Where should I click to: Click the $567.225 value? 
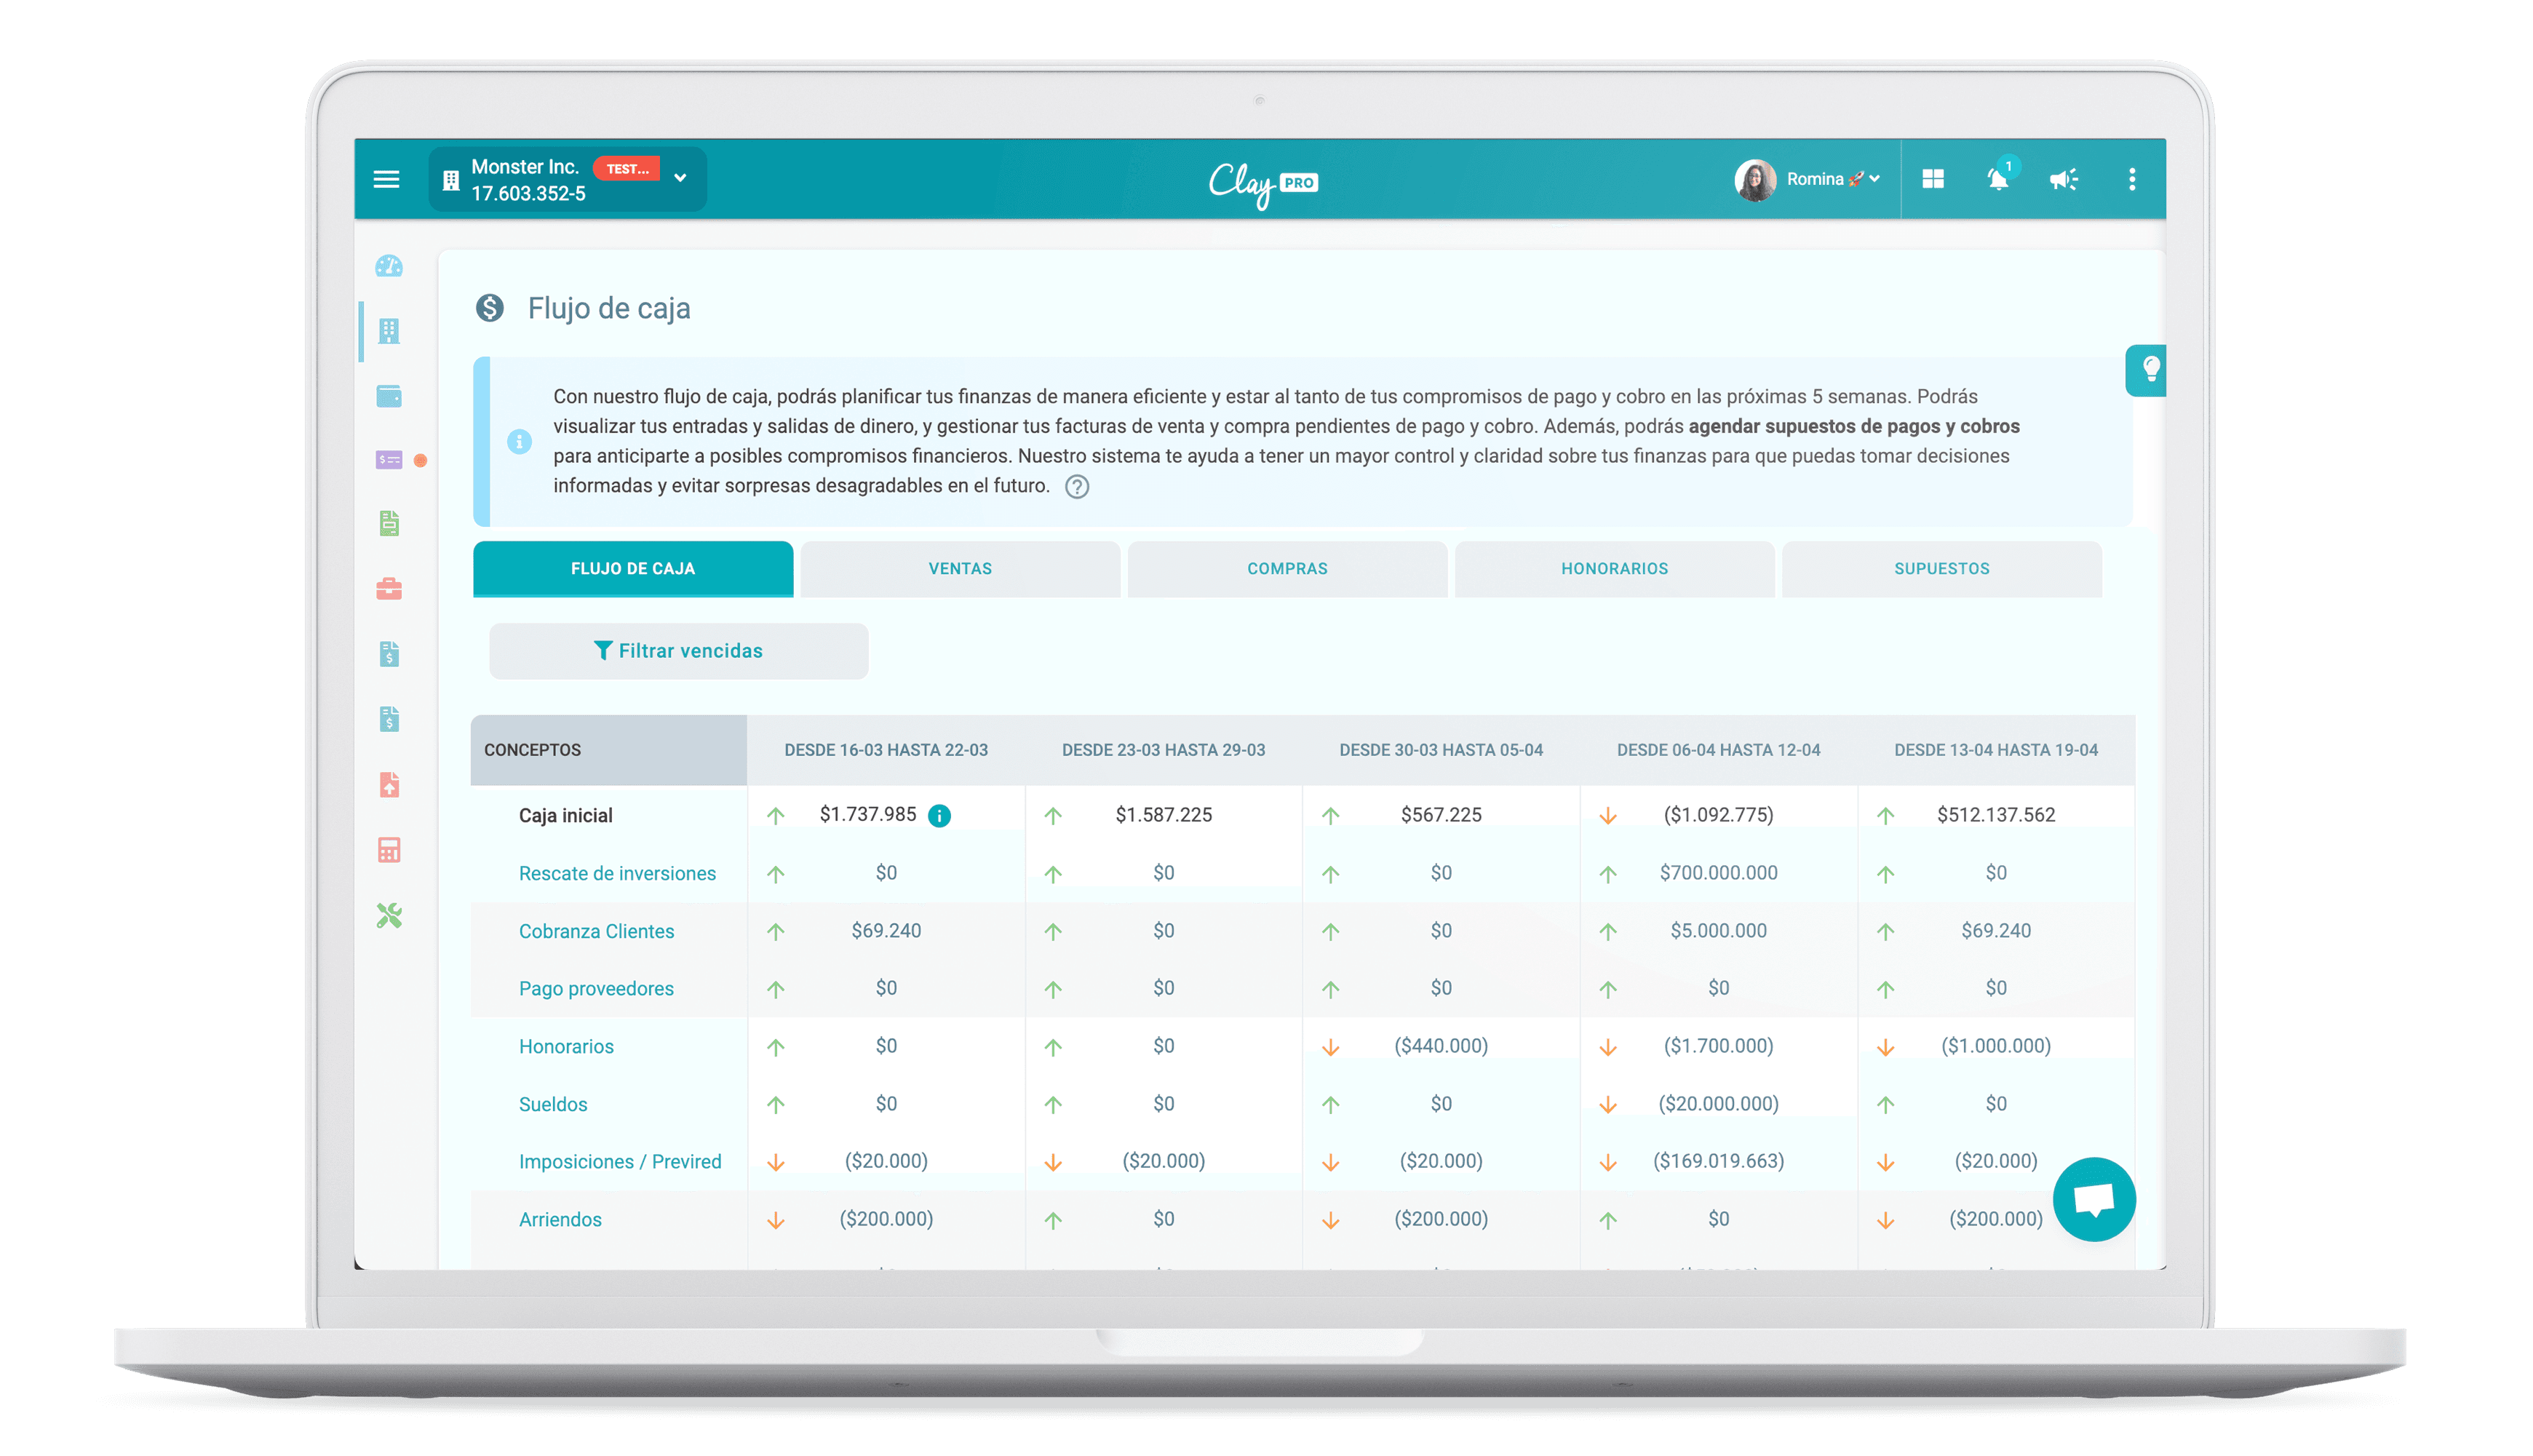(1440, 815)
